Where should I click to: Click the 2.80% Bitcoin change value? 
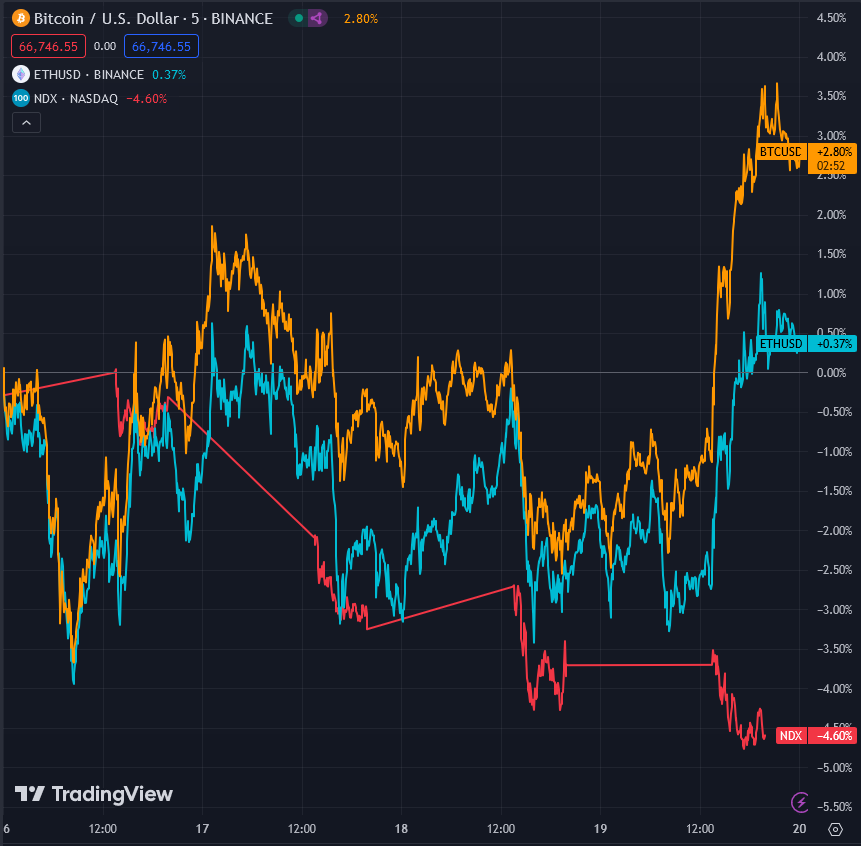[361, 19]
